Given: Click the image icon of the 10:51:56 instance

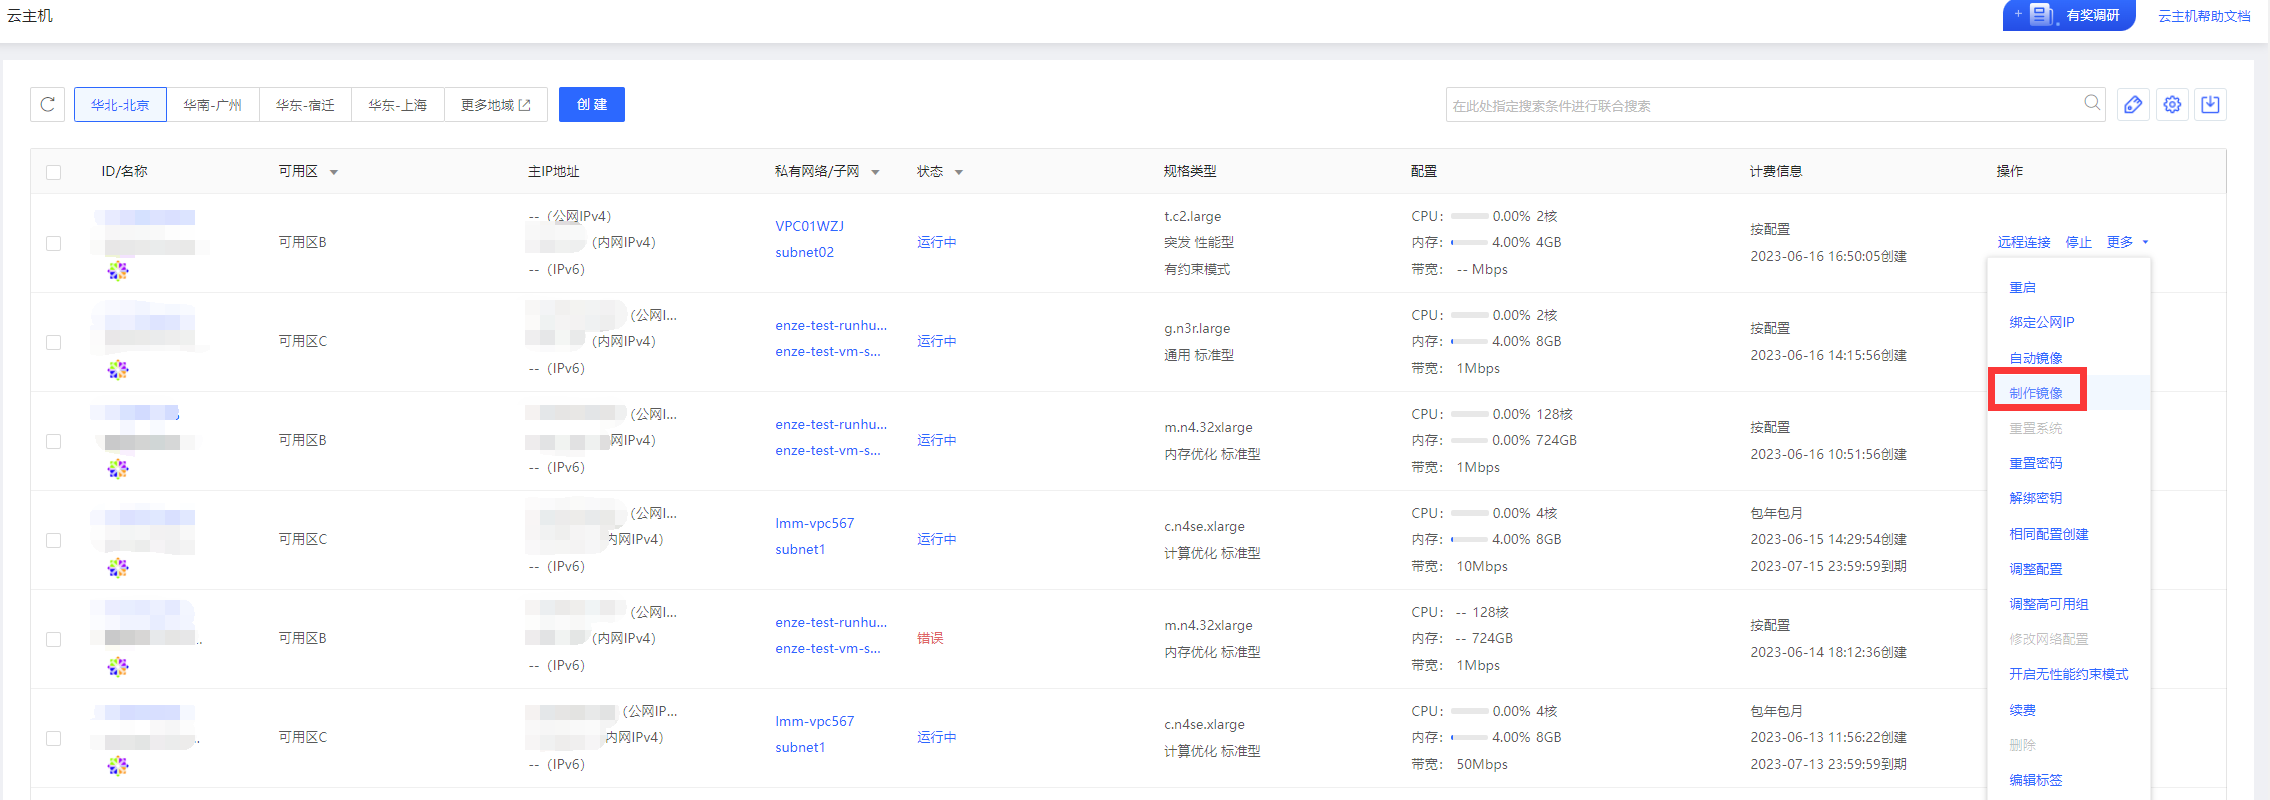Looking at the screenshot, I should click(x=118, y=469).
